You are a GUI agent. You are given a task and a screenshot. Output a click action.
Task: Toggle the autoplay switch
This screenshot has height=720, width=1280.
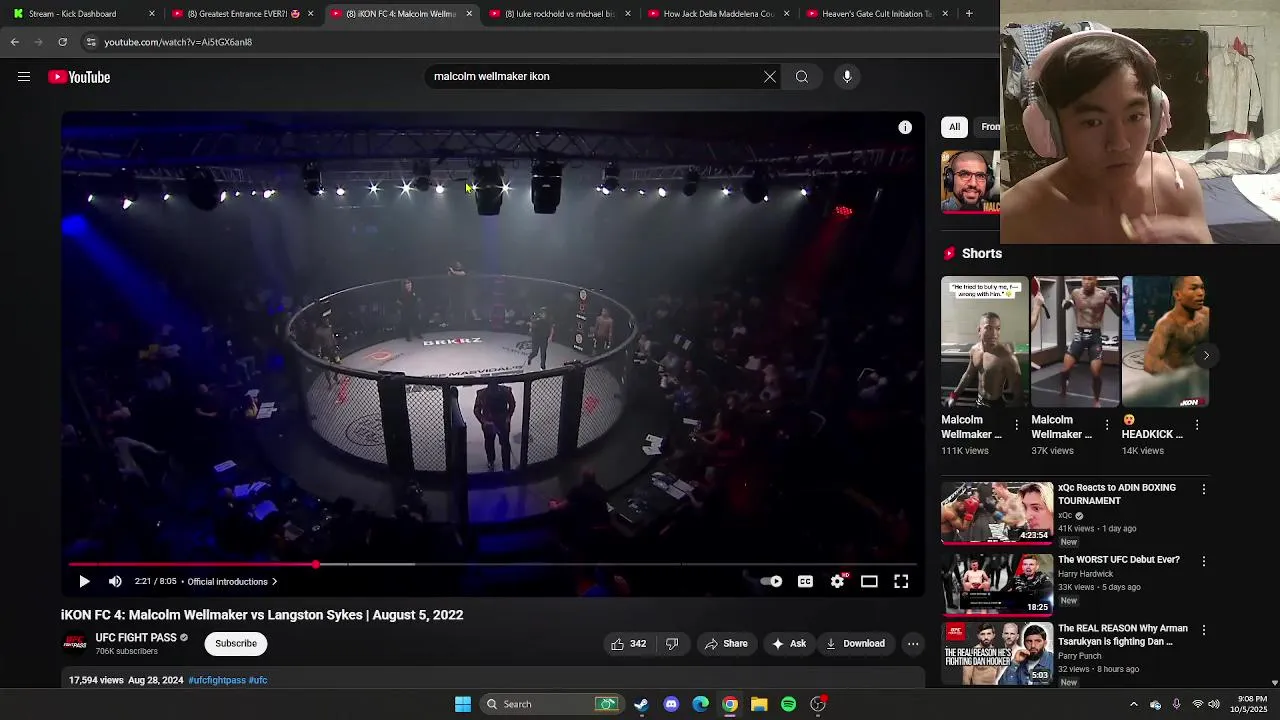pos(771,581)
